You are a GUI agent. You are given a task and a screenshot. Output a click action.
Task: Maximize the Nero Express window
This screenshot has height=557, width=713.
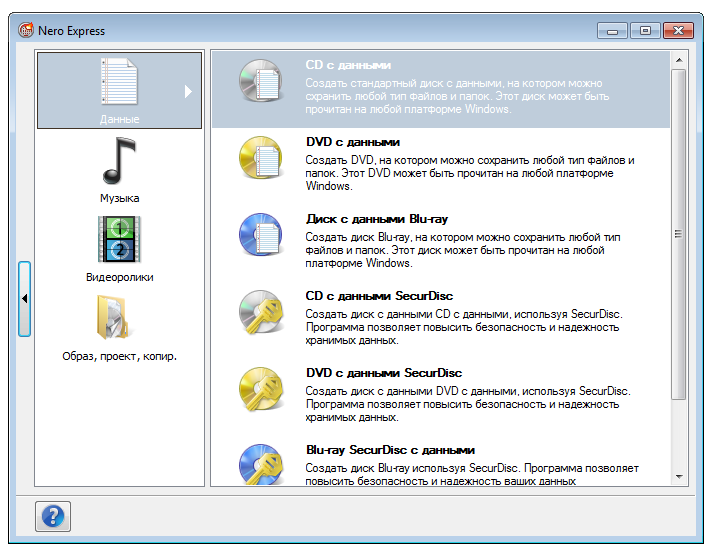pyautogui.click(x=645, y=30)
